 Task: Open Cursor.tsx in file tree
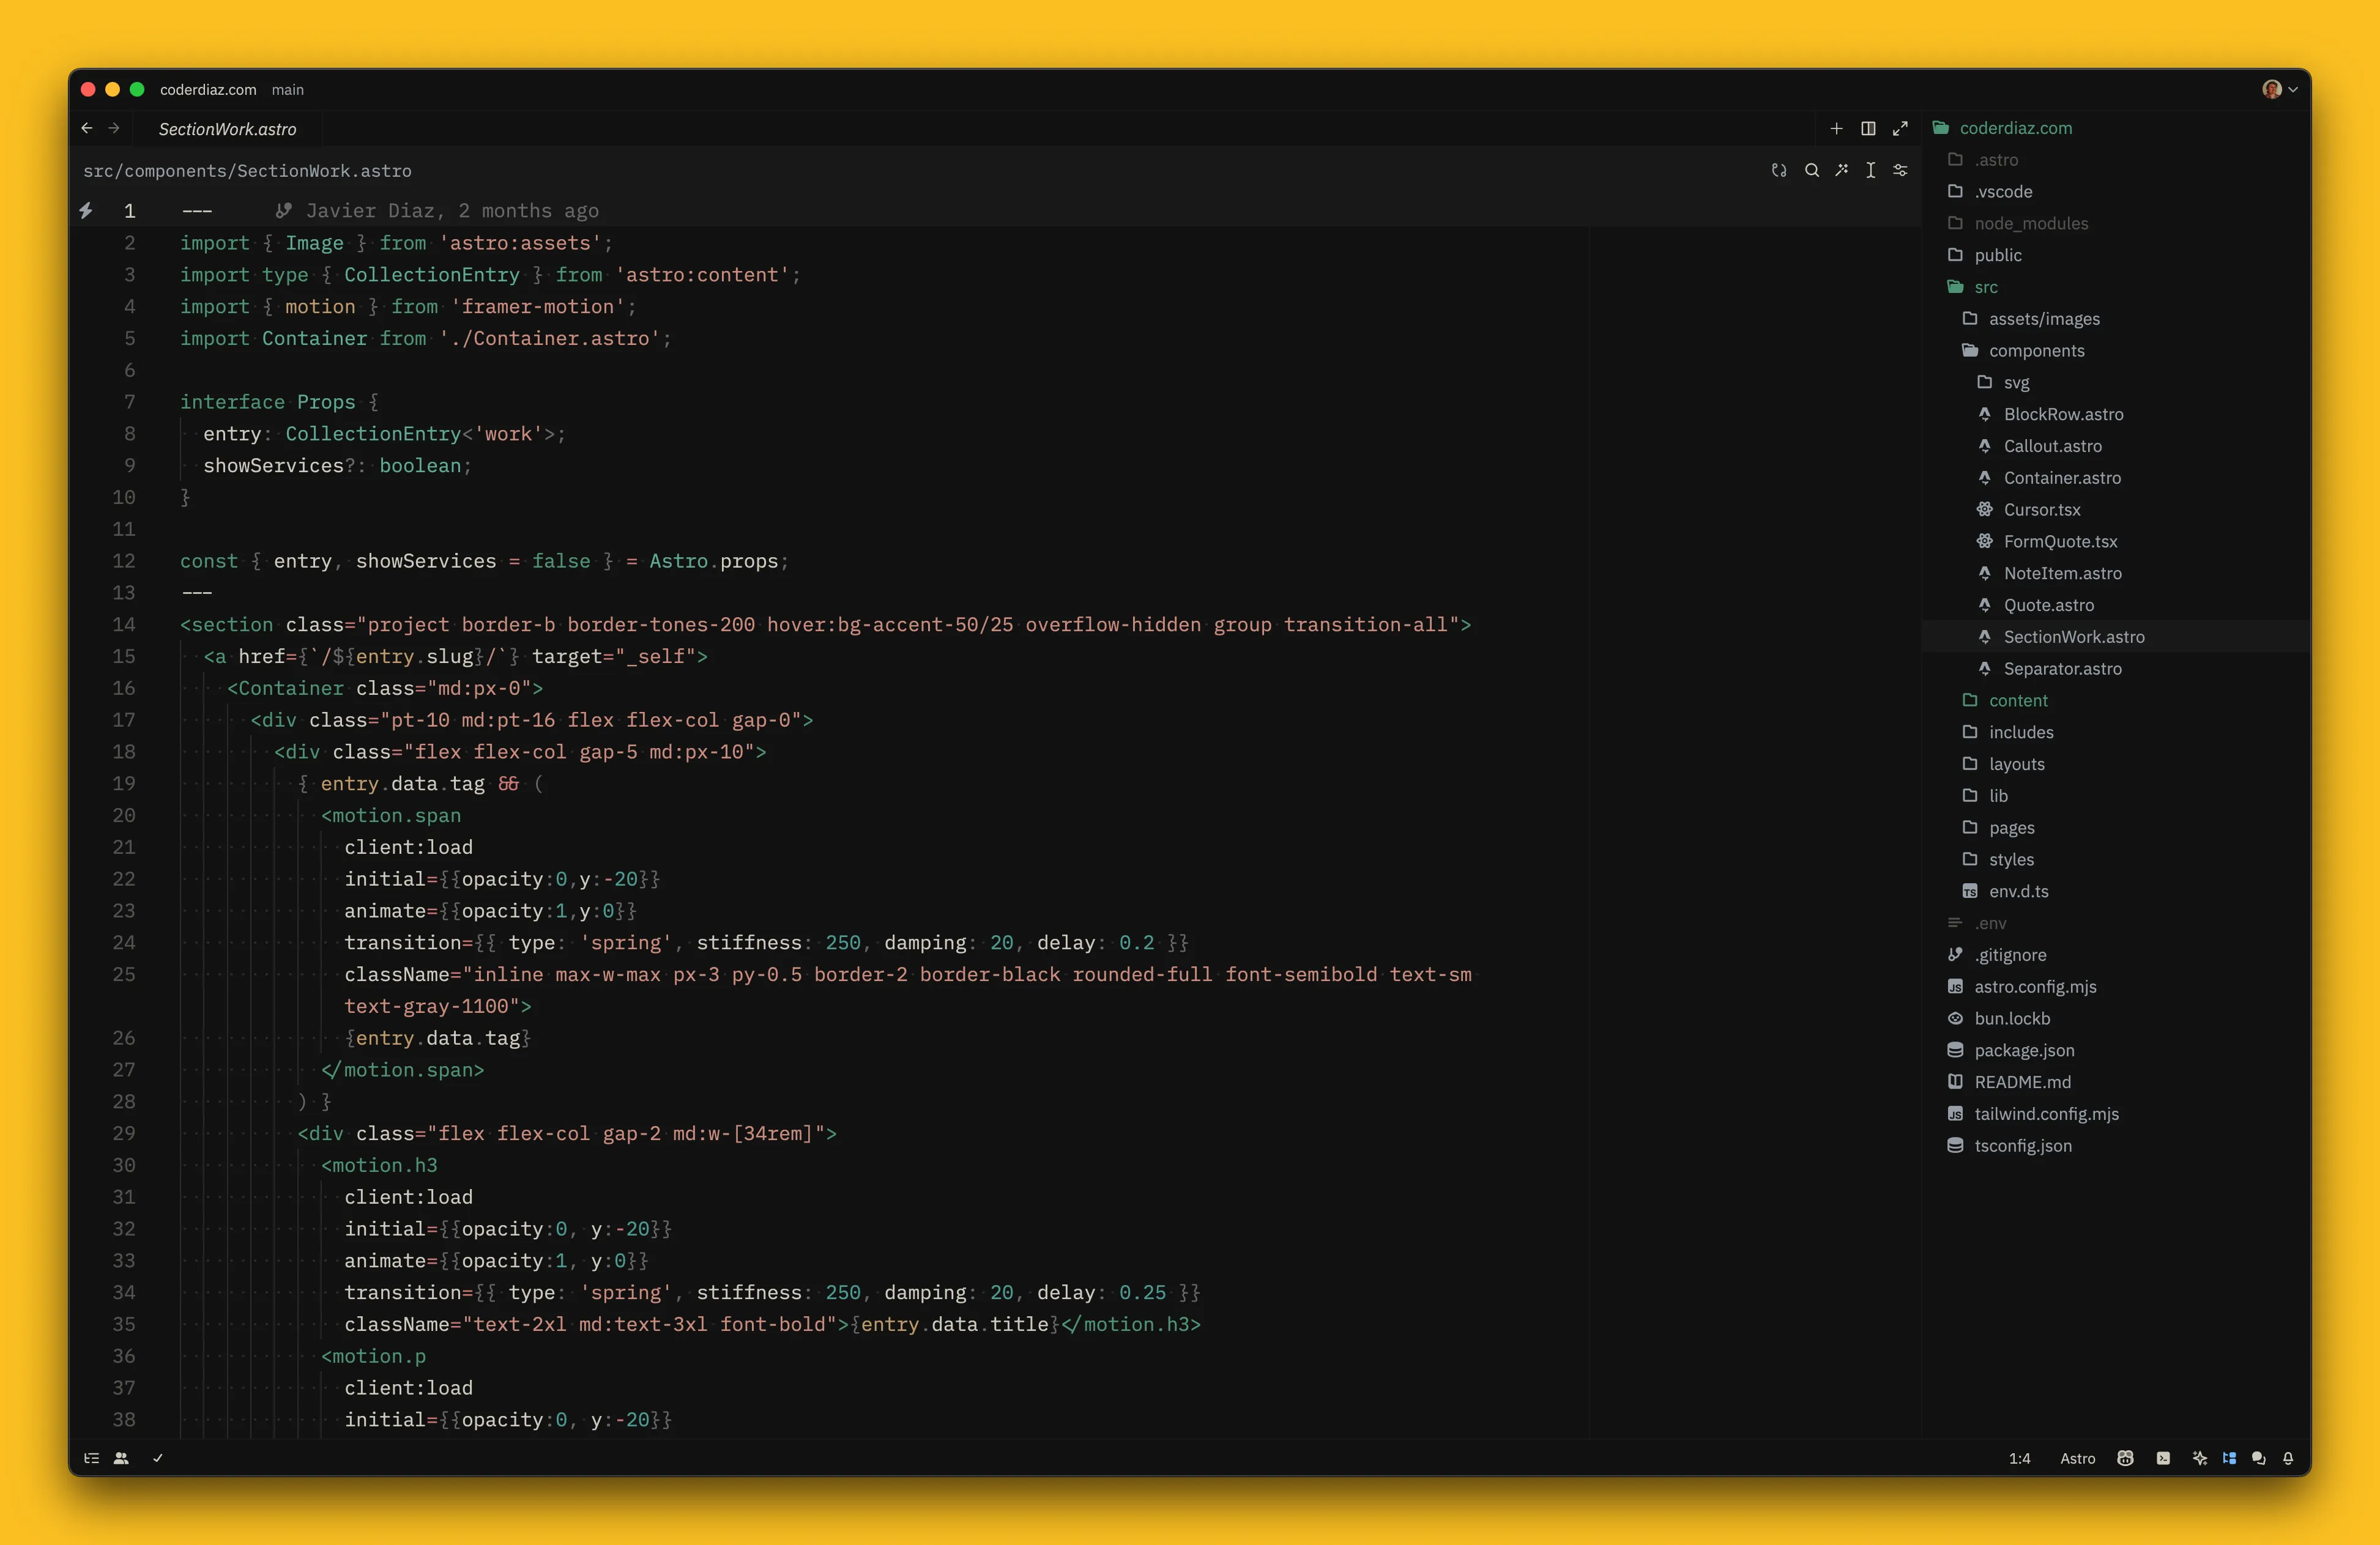pyautogui.click(x=2041, y=509)
